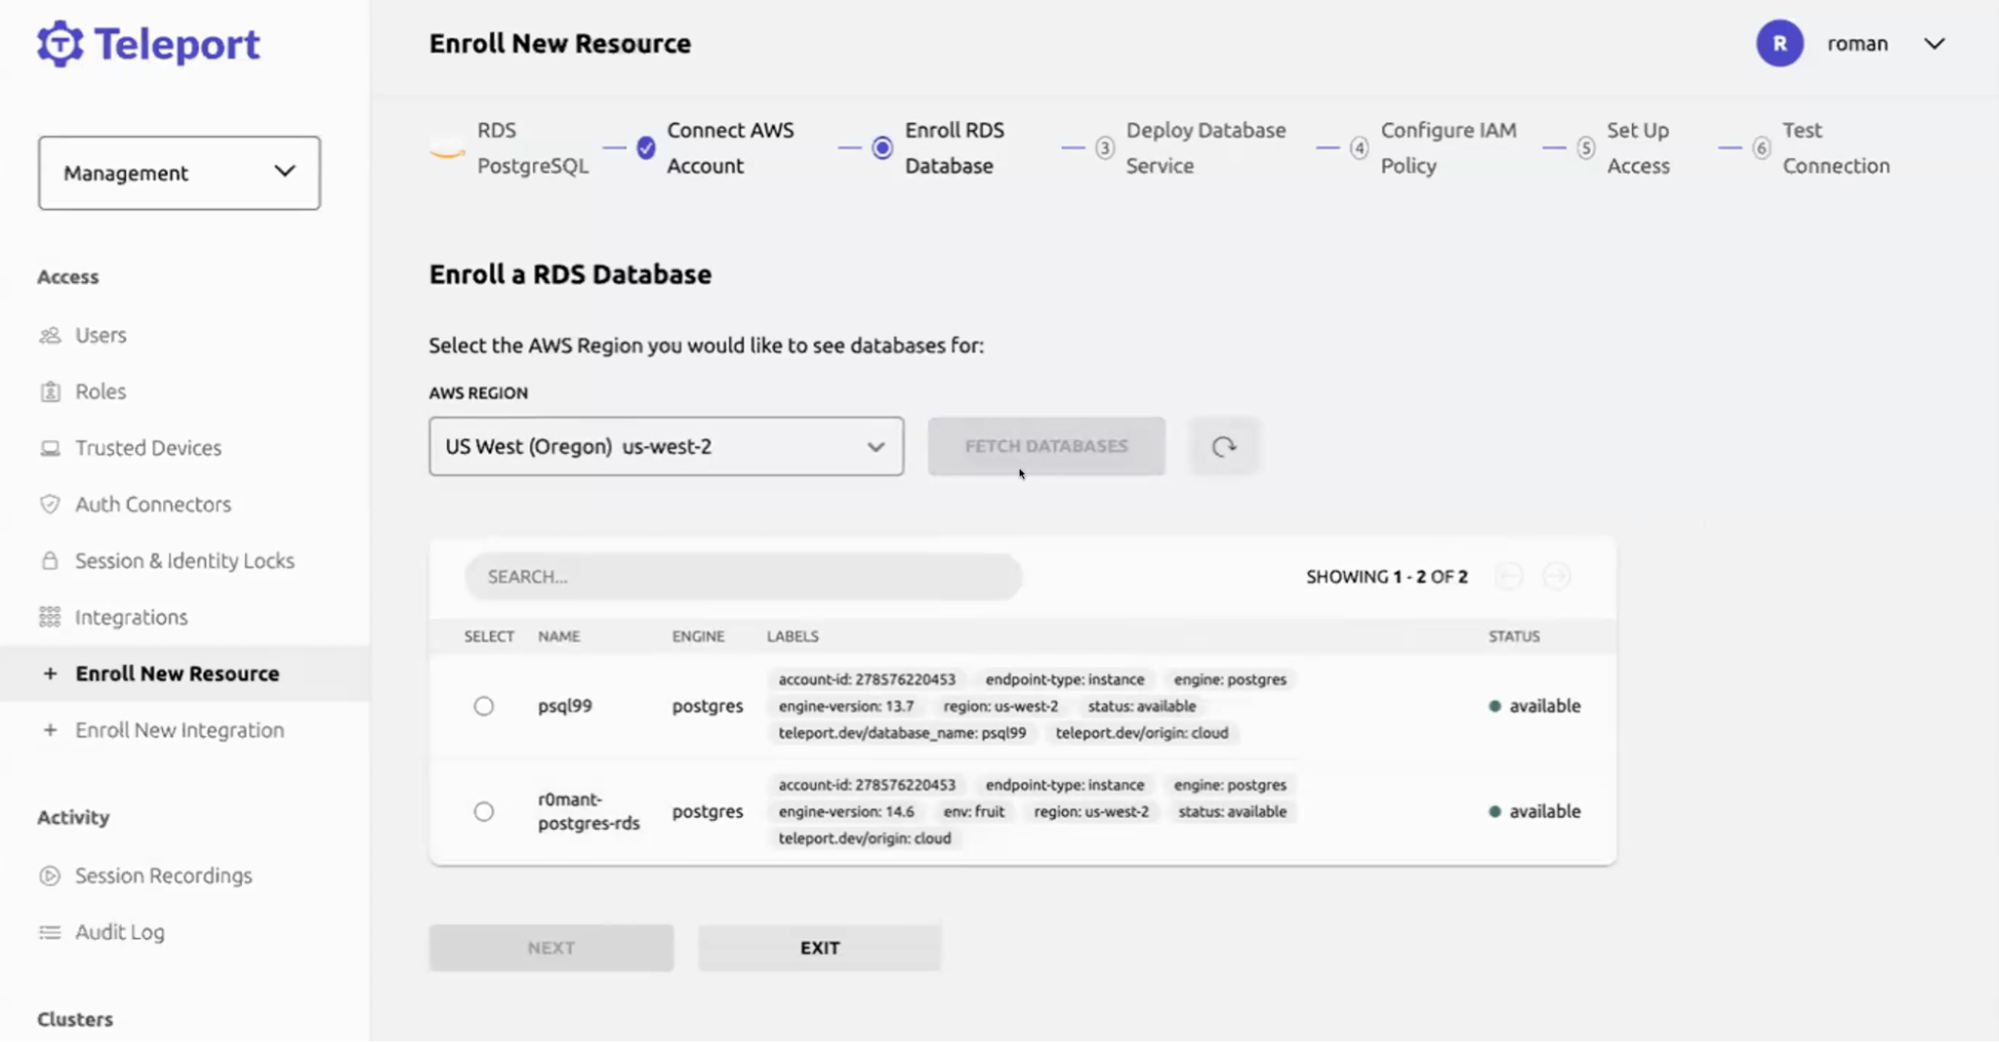Click the refresh databases icon button
The image size is (1999, 1042).
1224,446
